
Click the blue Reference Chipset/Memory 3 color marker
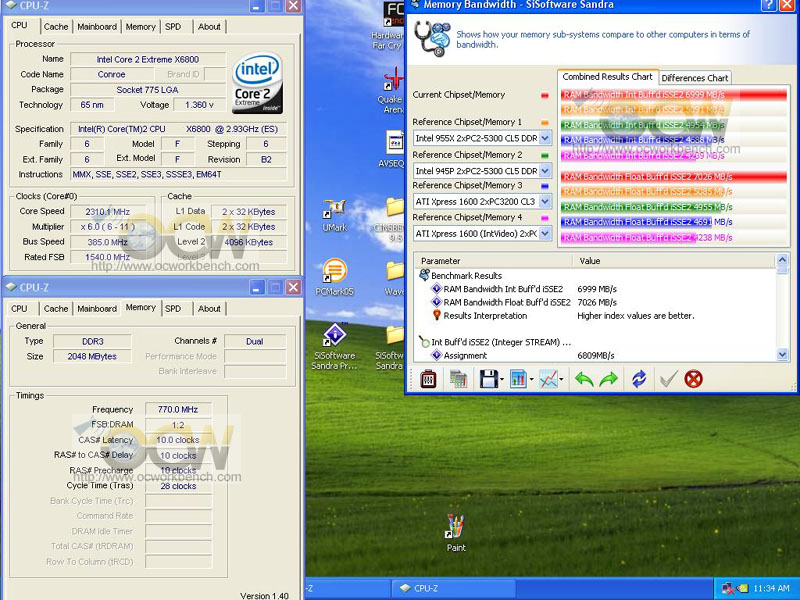(544, 186)
